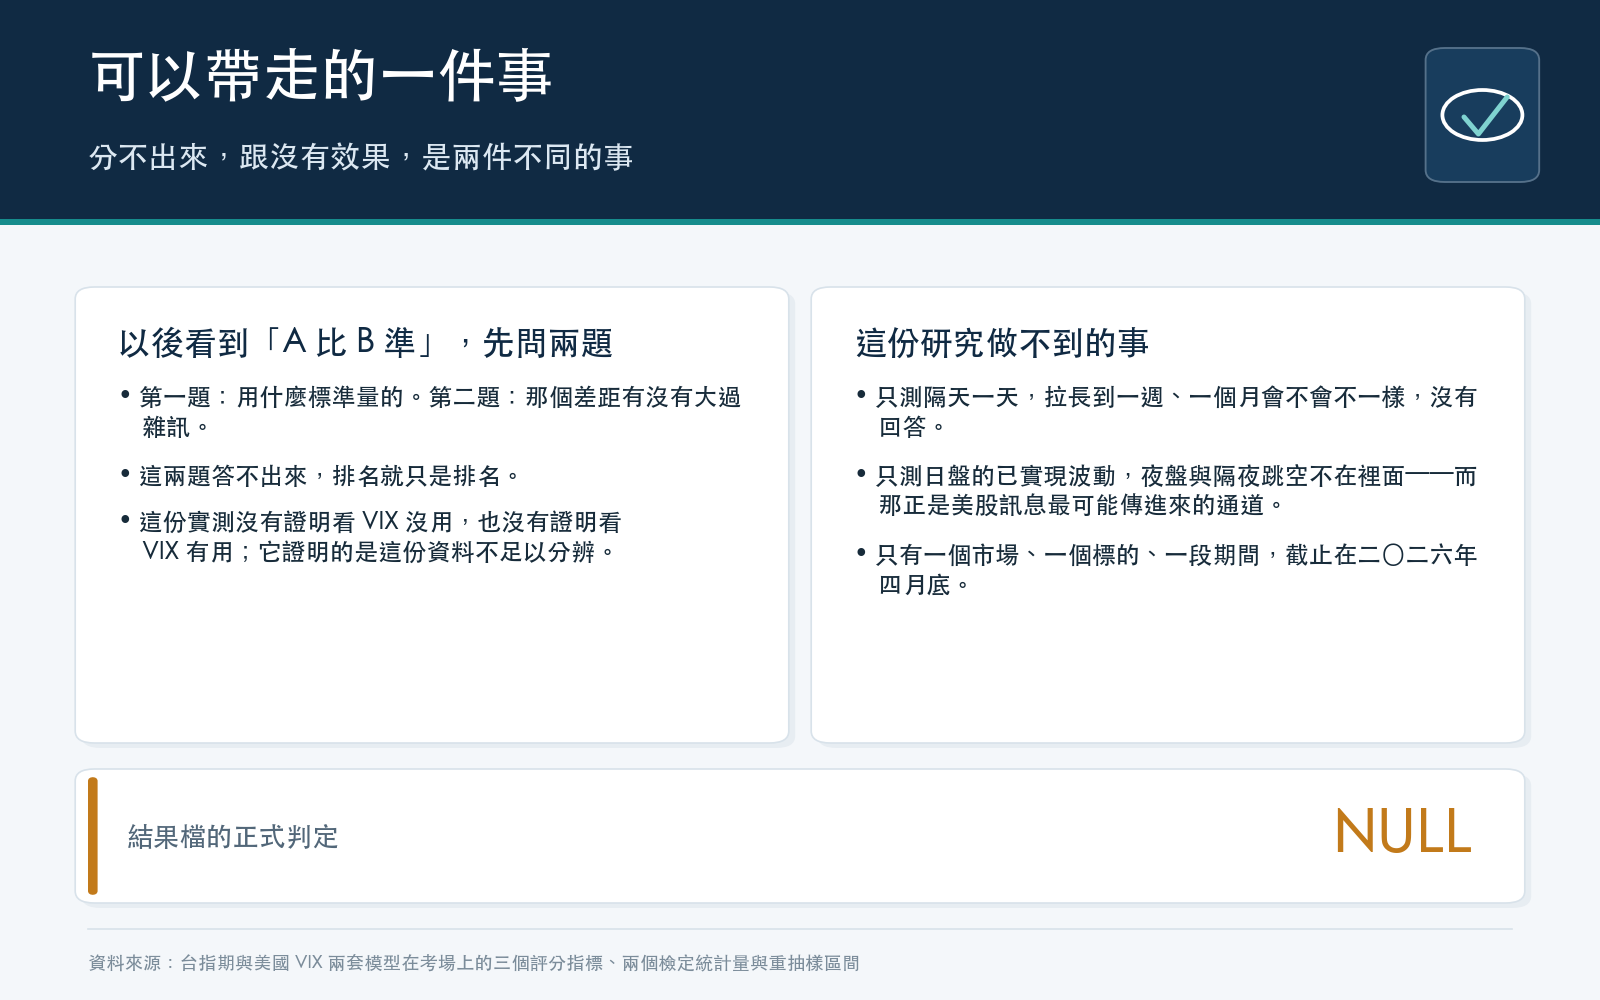Click the heading 這份研究做不到的事

pyautogui.click(x=1002, y=343)
